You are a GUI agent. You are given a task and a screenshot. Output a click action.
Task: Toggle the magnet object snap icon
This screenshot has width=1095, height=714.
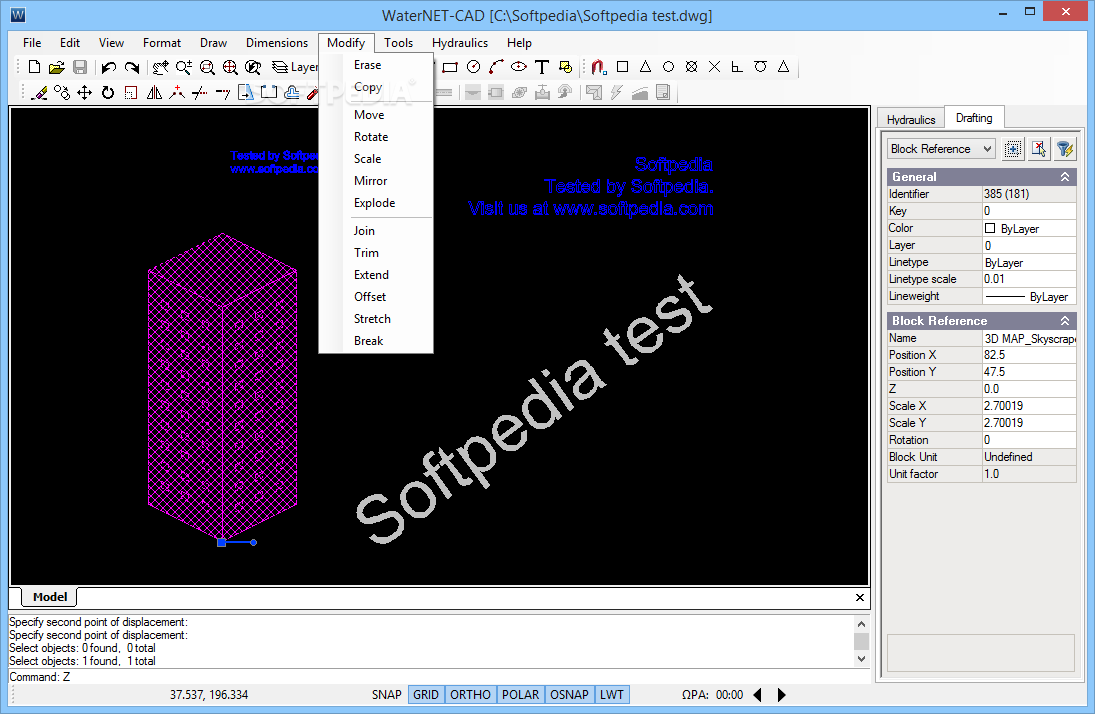[598, 67]
